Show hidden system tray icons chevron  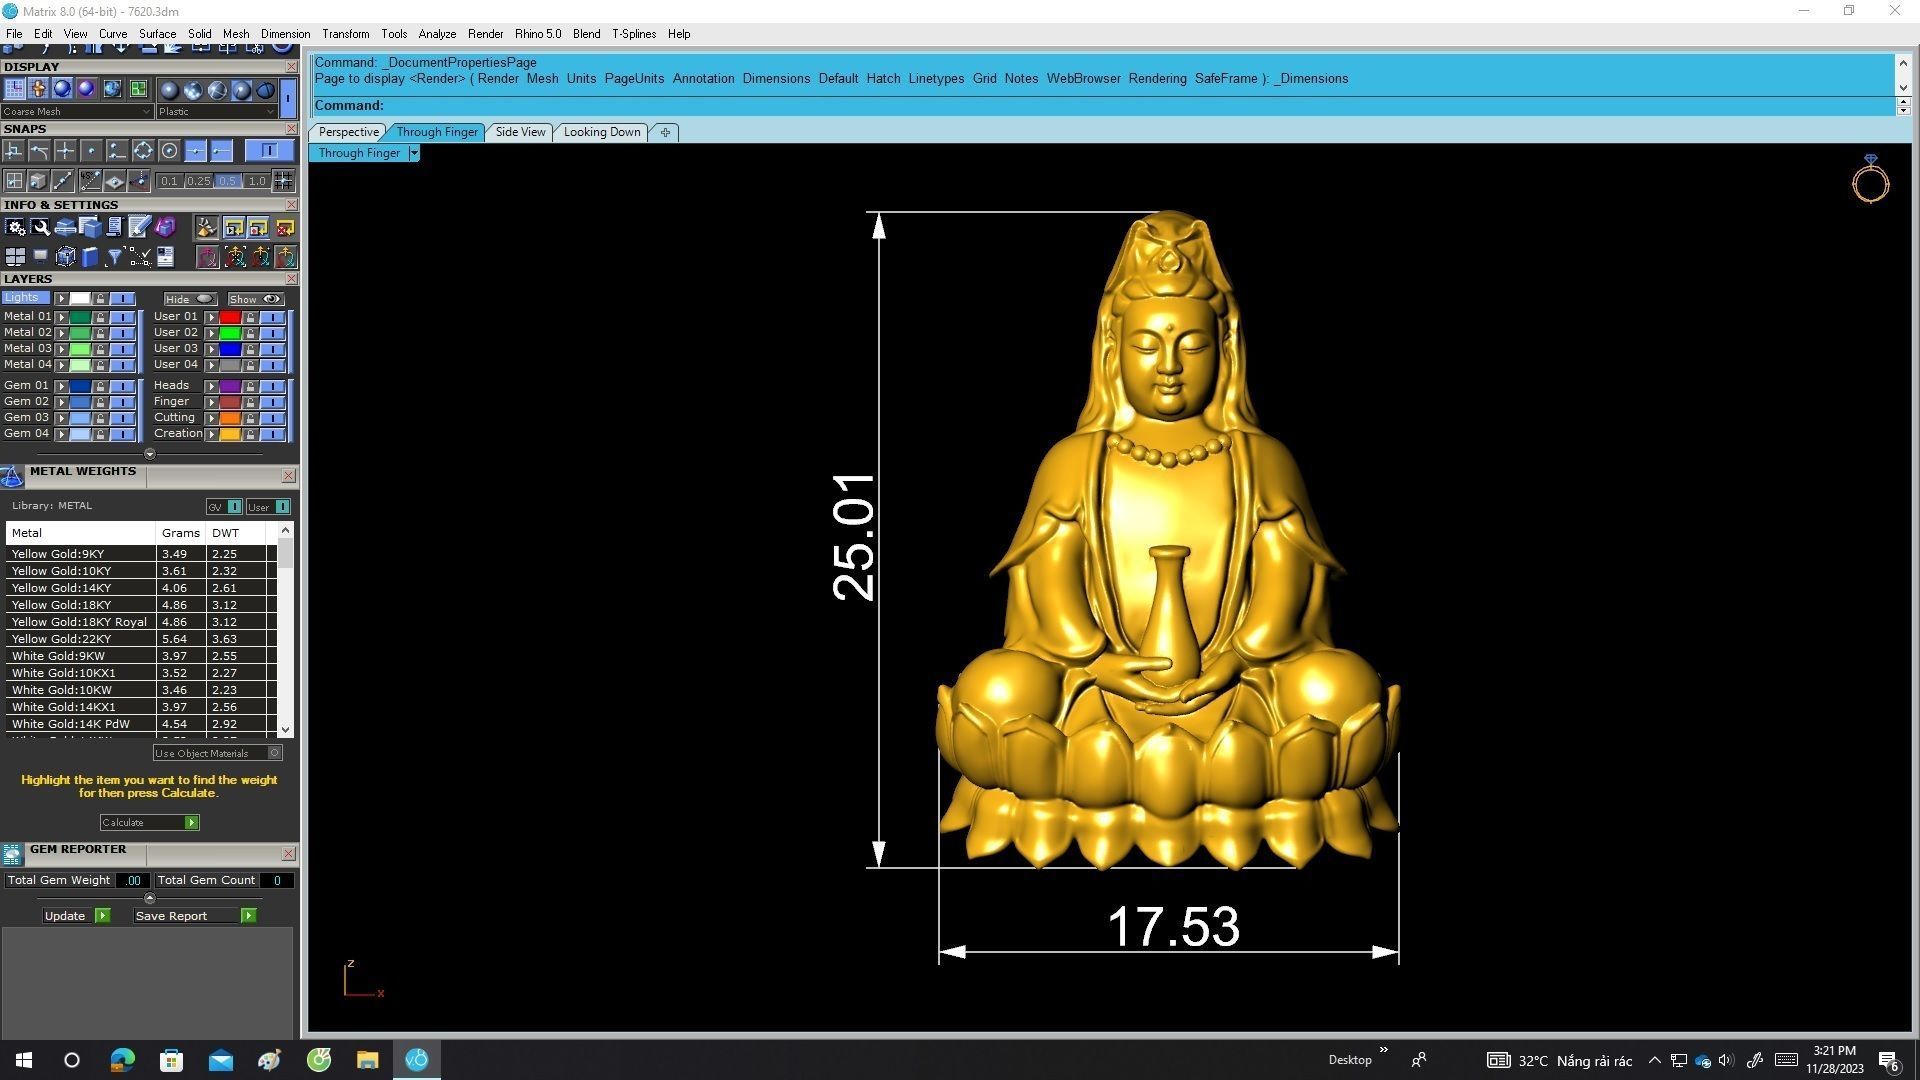pos(1654,1060)
